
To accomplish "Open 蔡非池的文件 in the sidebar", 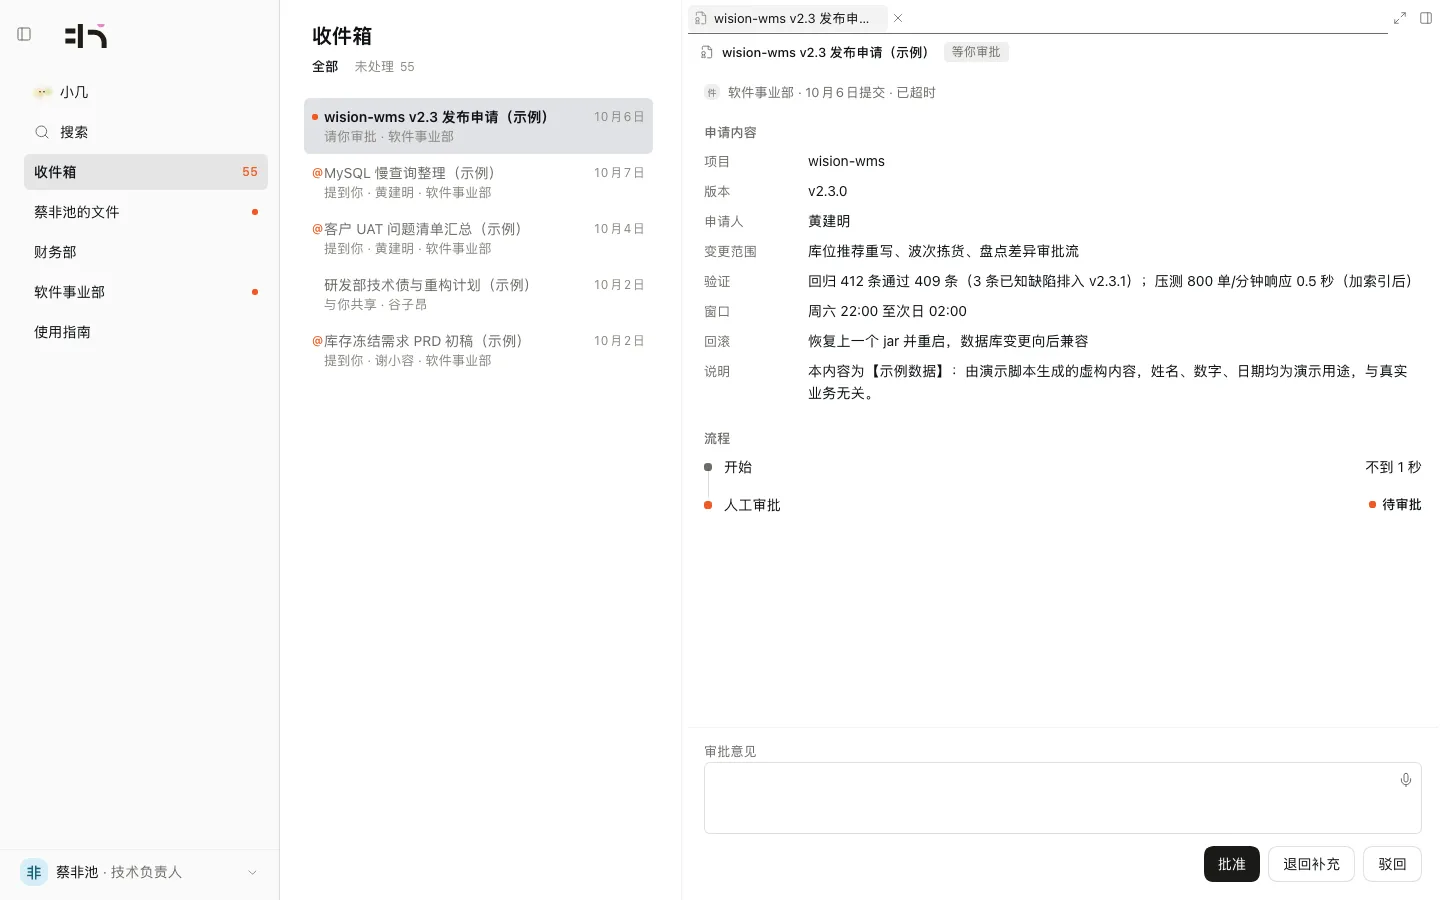I will coord(146,212).
